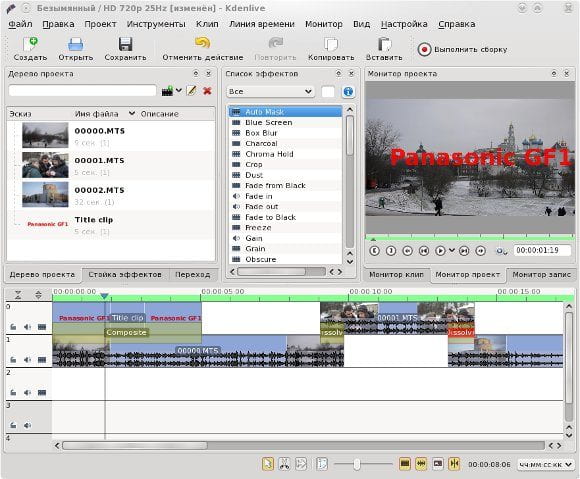Toggle lock on track 0
580x479 pixels.
tap(13, 327)
